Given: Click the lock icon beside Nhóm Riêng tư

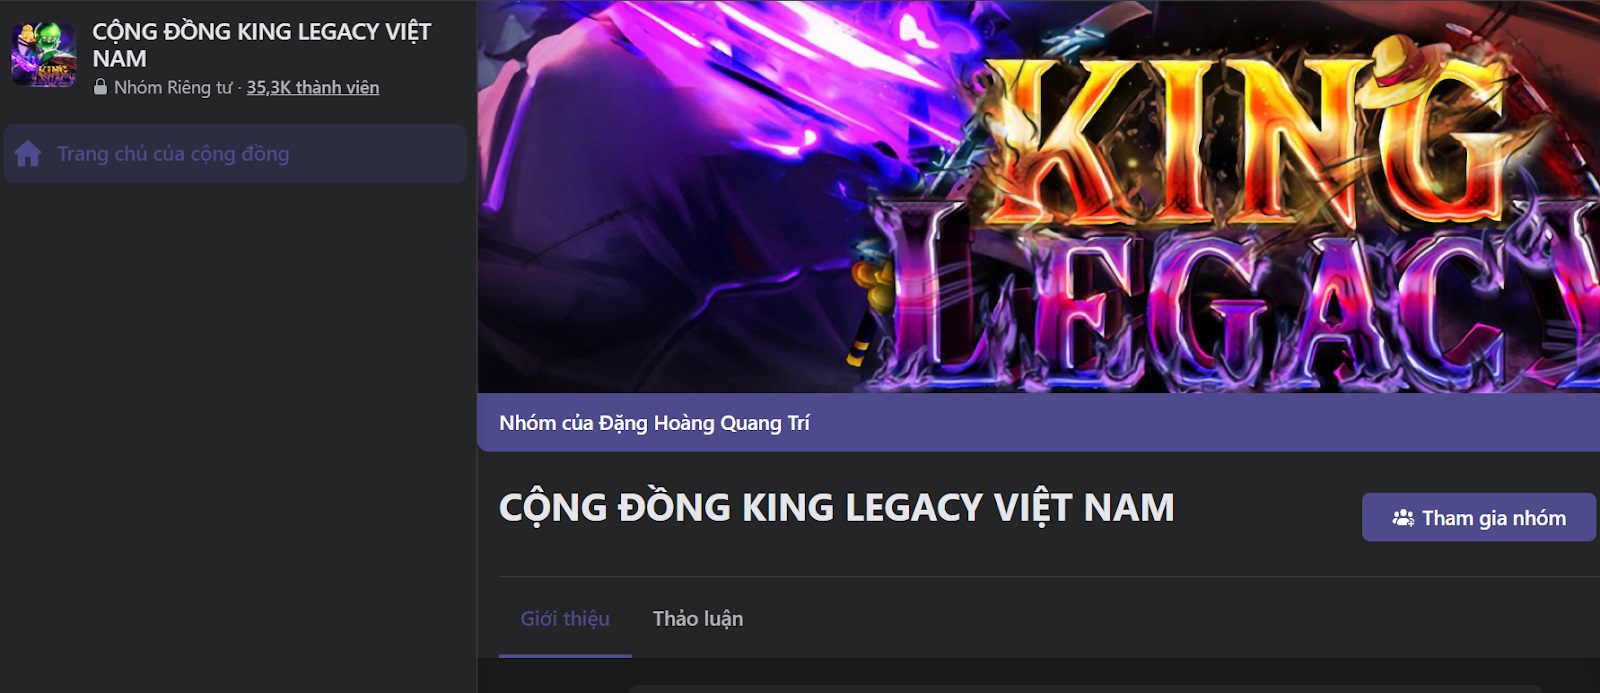Looking at the screenshot, I should 100,87.
